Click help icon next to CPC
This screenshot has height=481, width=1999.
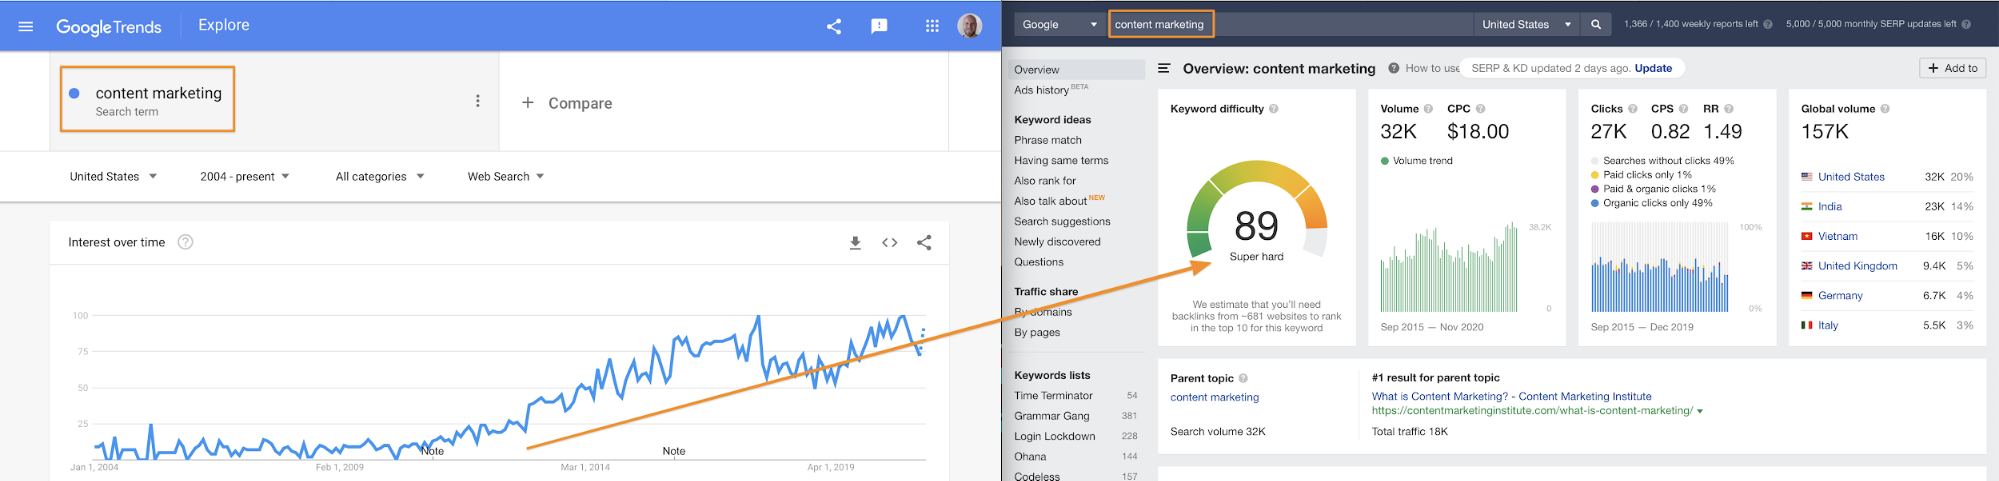point(1481,109)
